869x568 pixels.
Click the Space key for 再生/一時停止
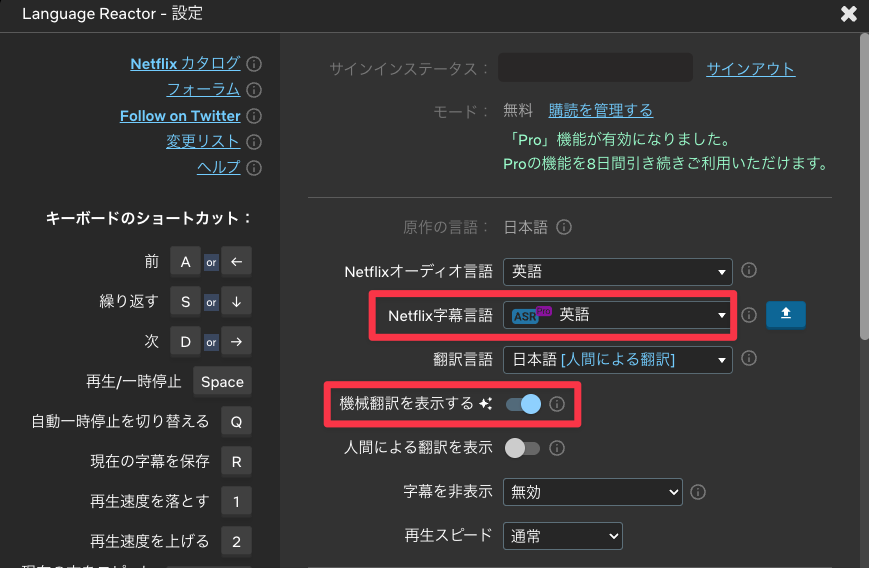222,382
